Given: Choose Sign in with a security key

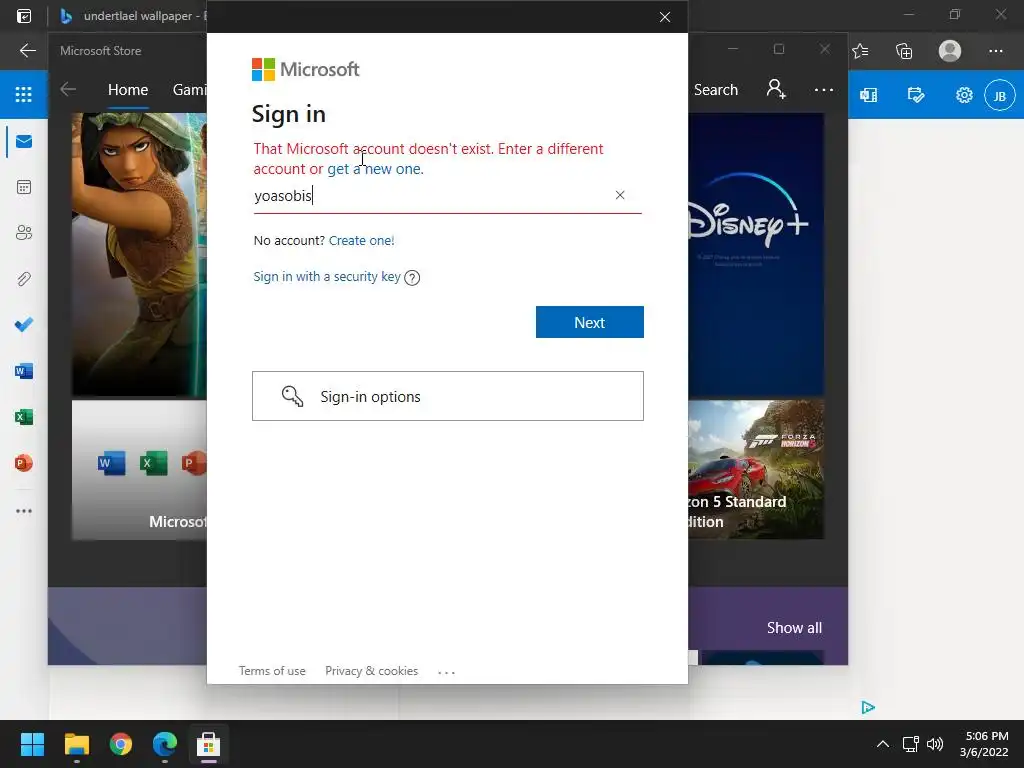Looking at the screenshot, I should (327, 276).
